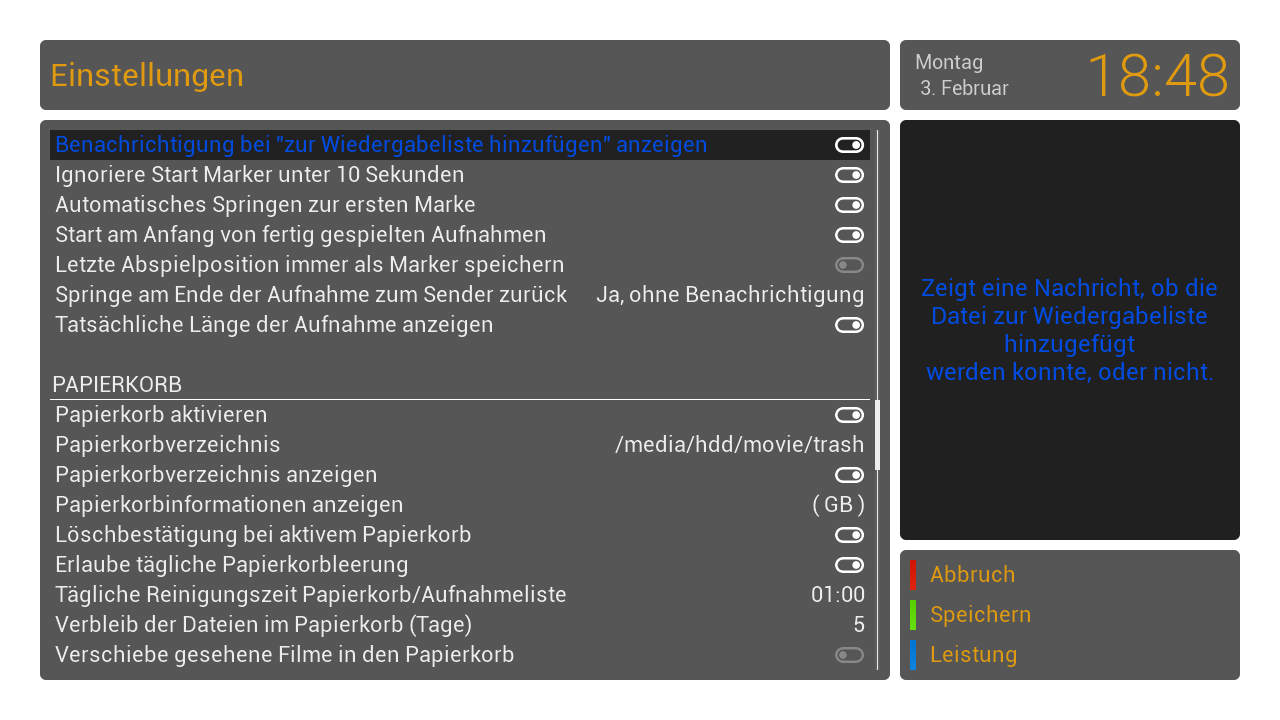
Task: Select Tägliche Reinigungszeit Papierkorb/Aufnahmeliste entry
Action: click(460, 595)
